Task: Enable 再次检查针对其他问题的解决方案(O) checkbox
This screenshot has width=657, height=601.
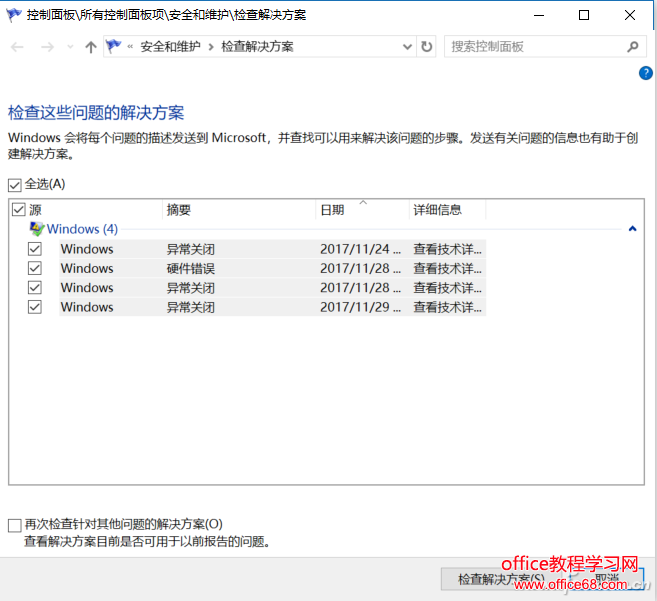Action: point(15,525)
